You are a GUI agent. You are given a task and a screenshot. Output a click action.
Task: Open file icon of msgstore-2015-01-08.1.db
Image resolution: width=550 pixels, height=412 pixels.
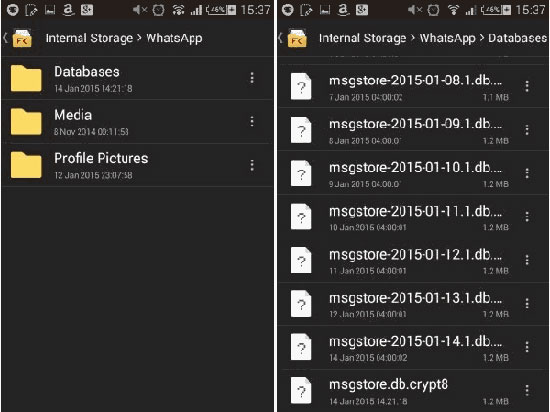click(x=301, y=87)
